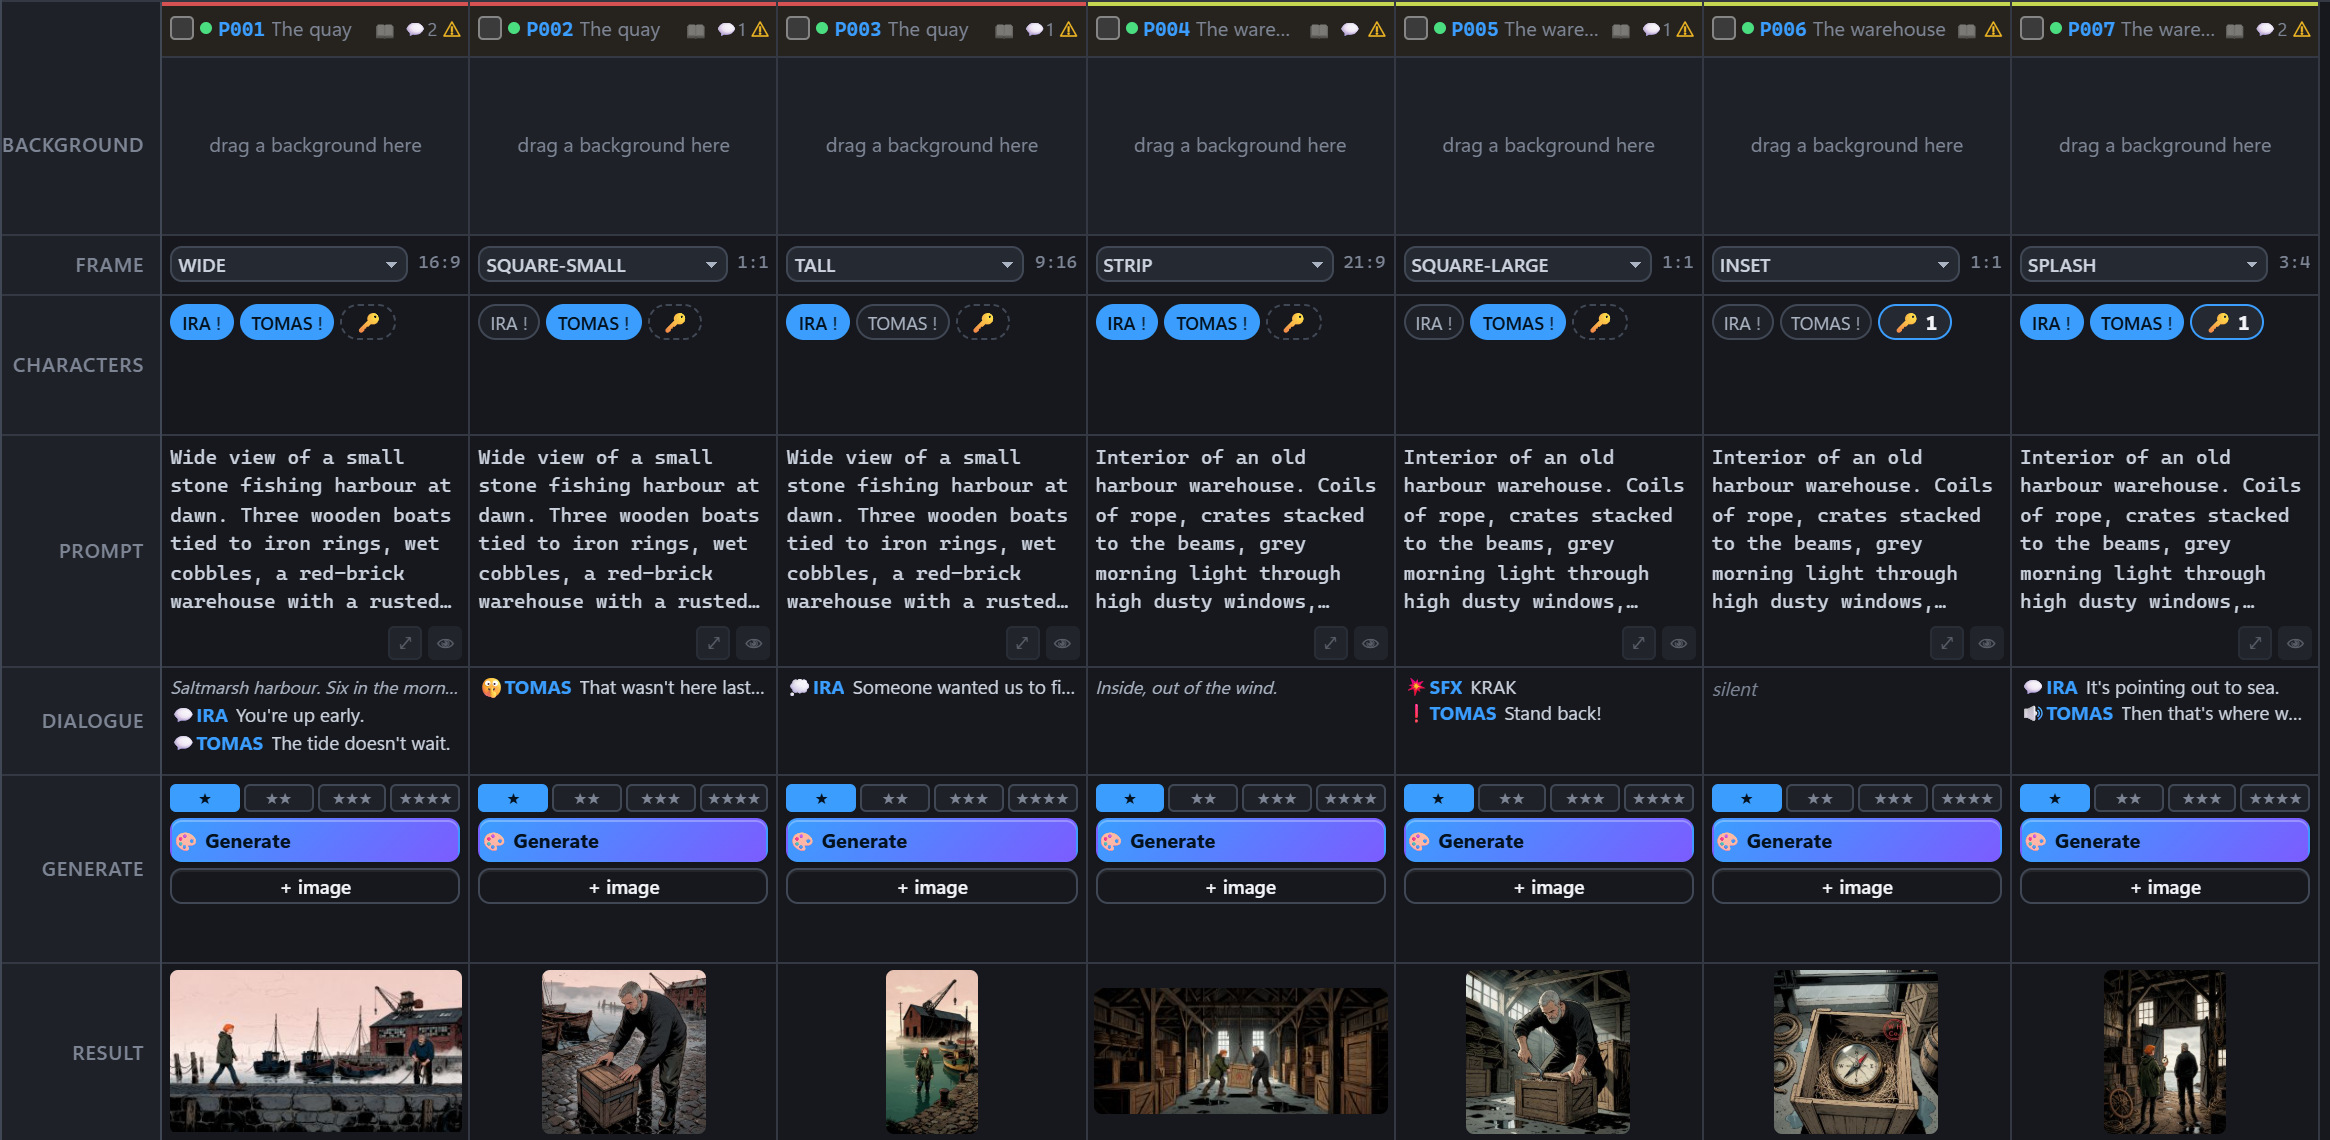
Task: Select four-star quality for panel P003
Action: [1042, 798]
